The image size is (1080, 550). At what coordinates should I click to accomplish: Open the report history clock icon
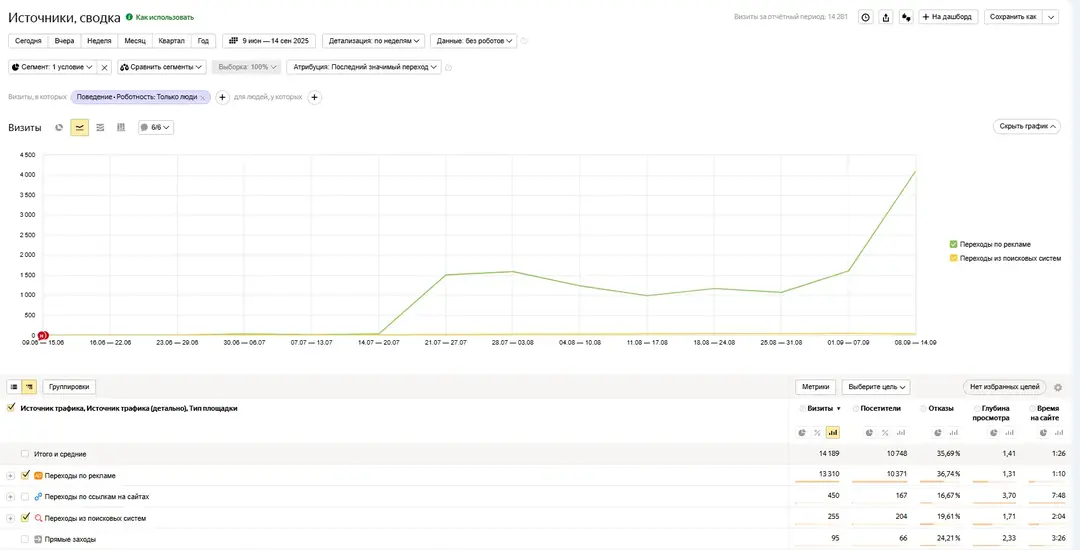[865, 17]
